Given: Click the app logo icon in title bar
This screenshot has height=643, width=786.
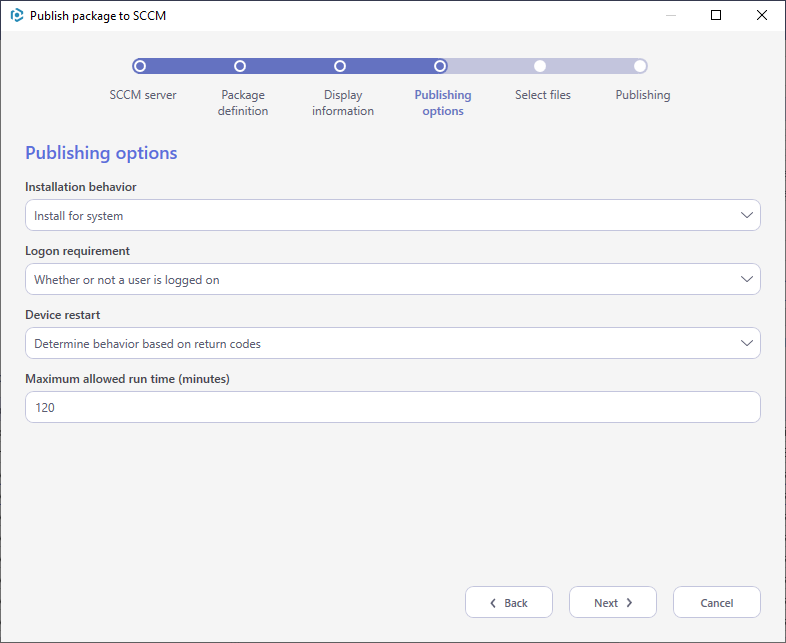Looking at the screenshot, I should tap(17, 16).
